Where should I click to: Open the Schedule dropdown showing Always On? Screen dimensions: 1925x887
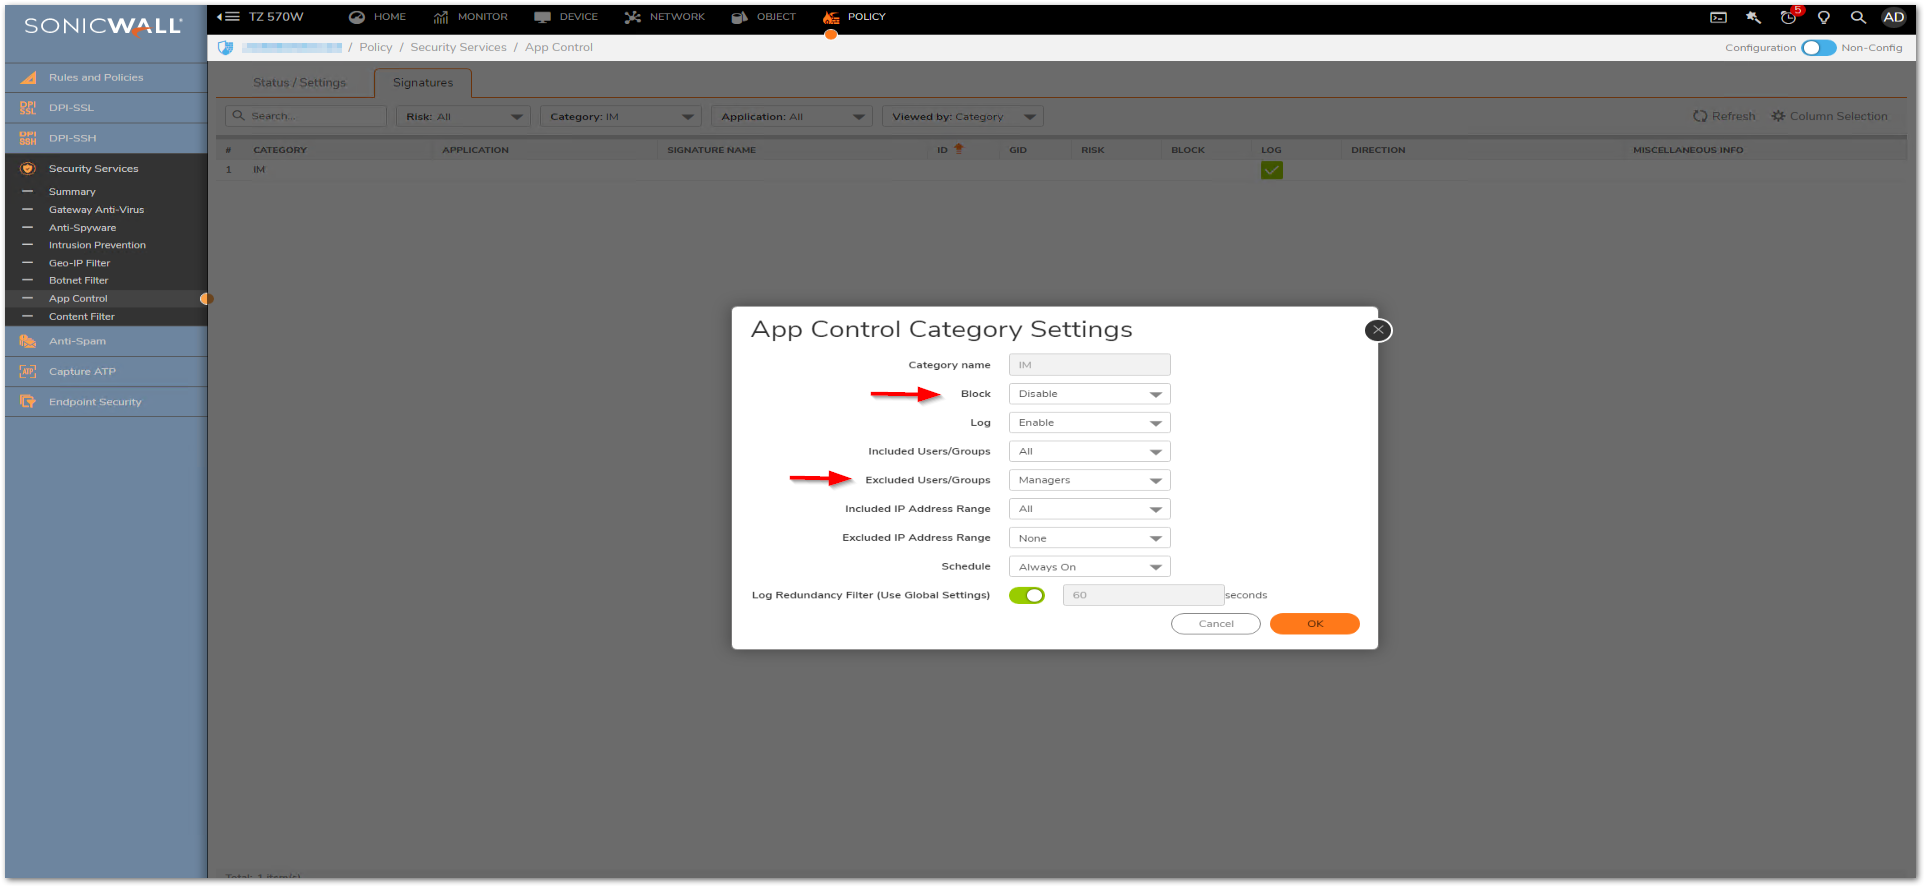click(x=1089, y=567)
